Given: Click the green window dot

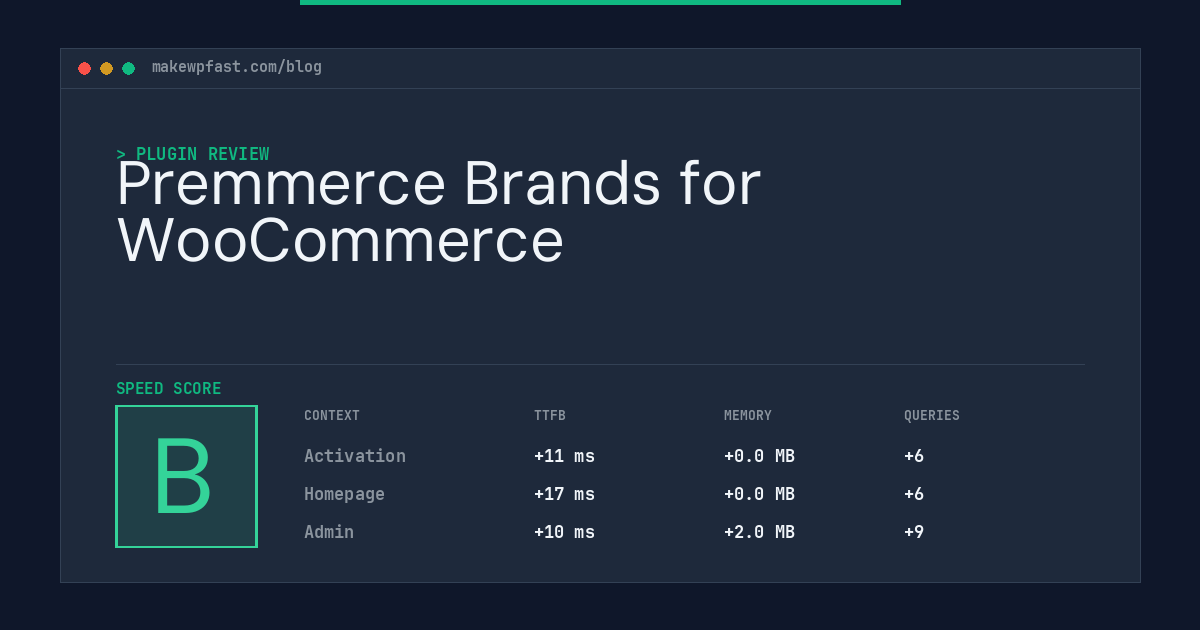Looking at the screenshot, I should pos(128,68).
